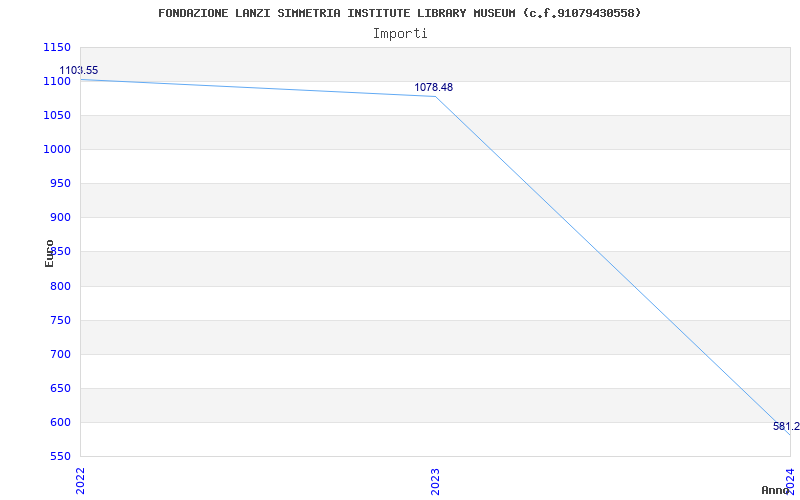The image size is (800, 500).
Task: Click the 2022 x-axis label
Action: pyautogui.click(x=81, y=481)
